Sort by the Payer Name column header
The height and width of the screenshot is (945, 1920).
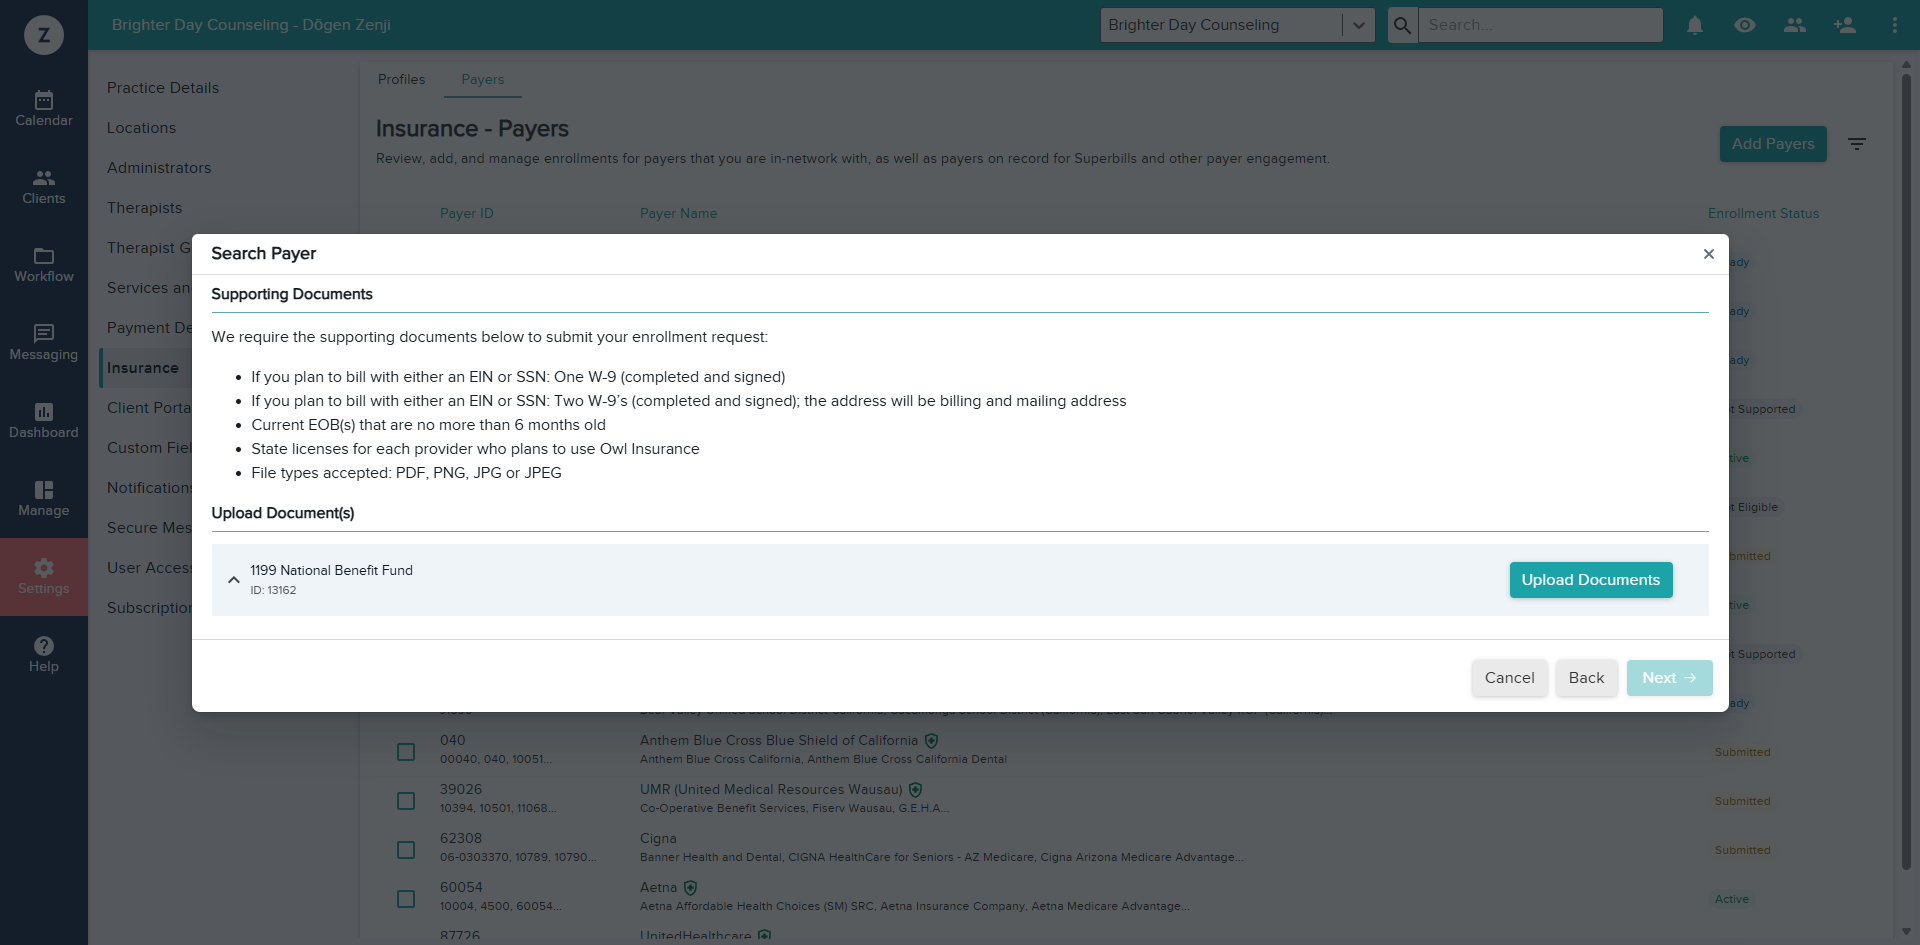[679, 214]
